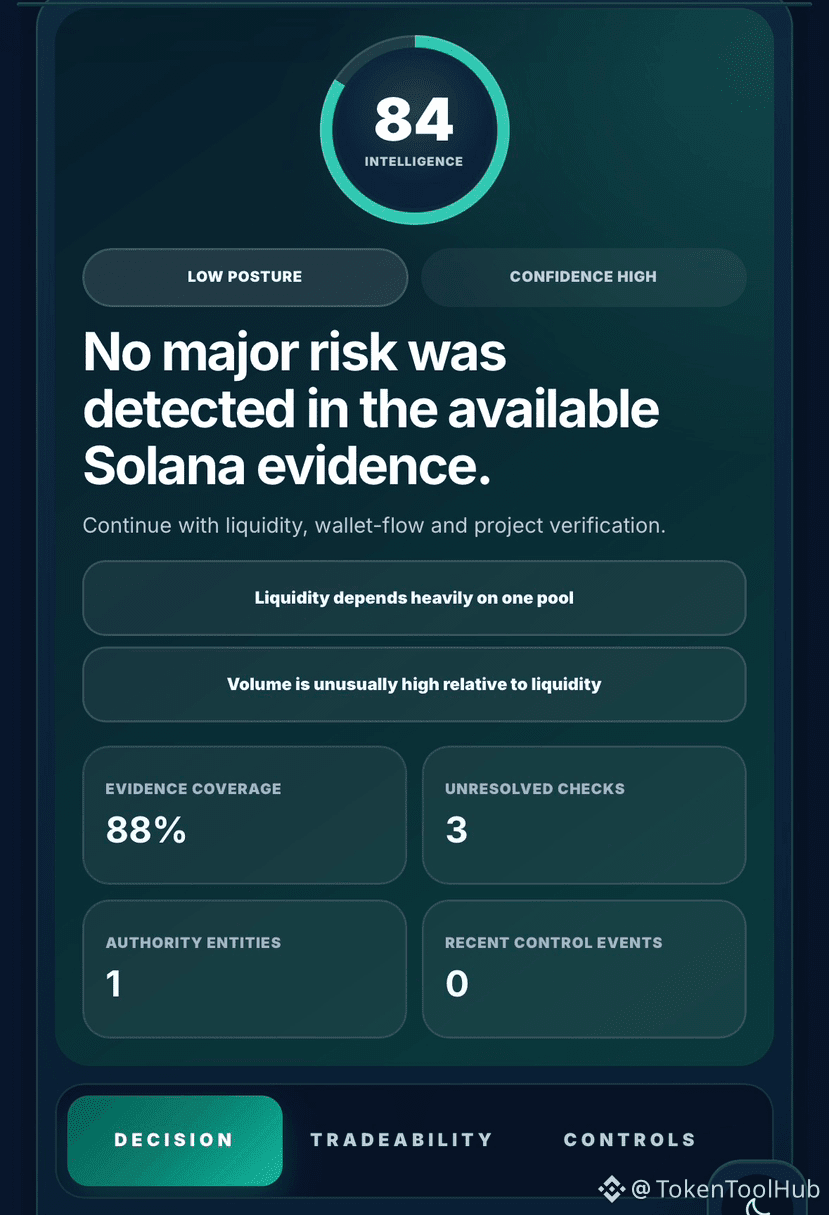Open the DECISION tab
Viewport: 829px width, 1215px height.
point(175,1140)
